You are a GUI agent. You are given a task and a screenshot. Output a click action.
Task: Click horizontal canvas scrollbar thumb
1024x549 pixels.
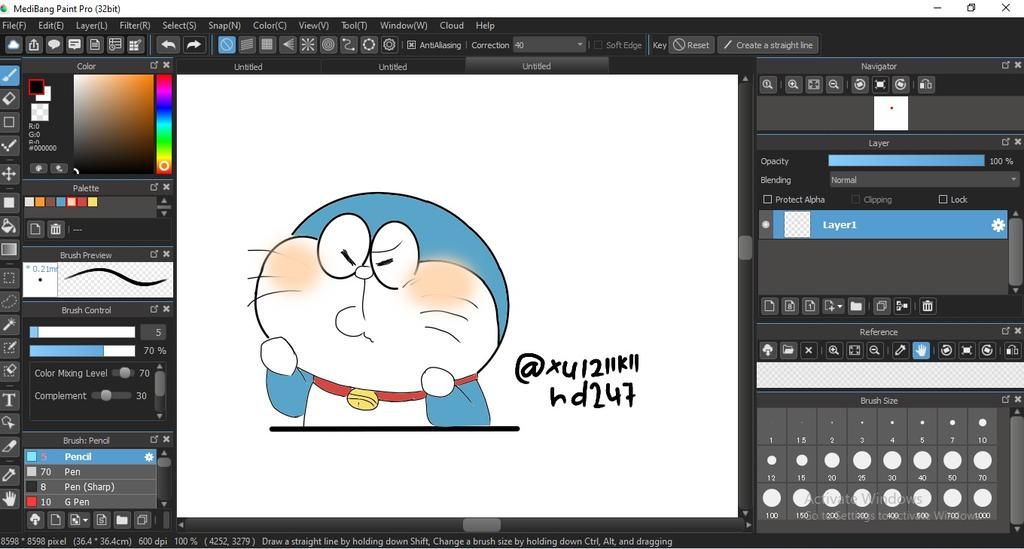pos(481,525)
